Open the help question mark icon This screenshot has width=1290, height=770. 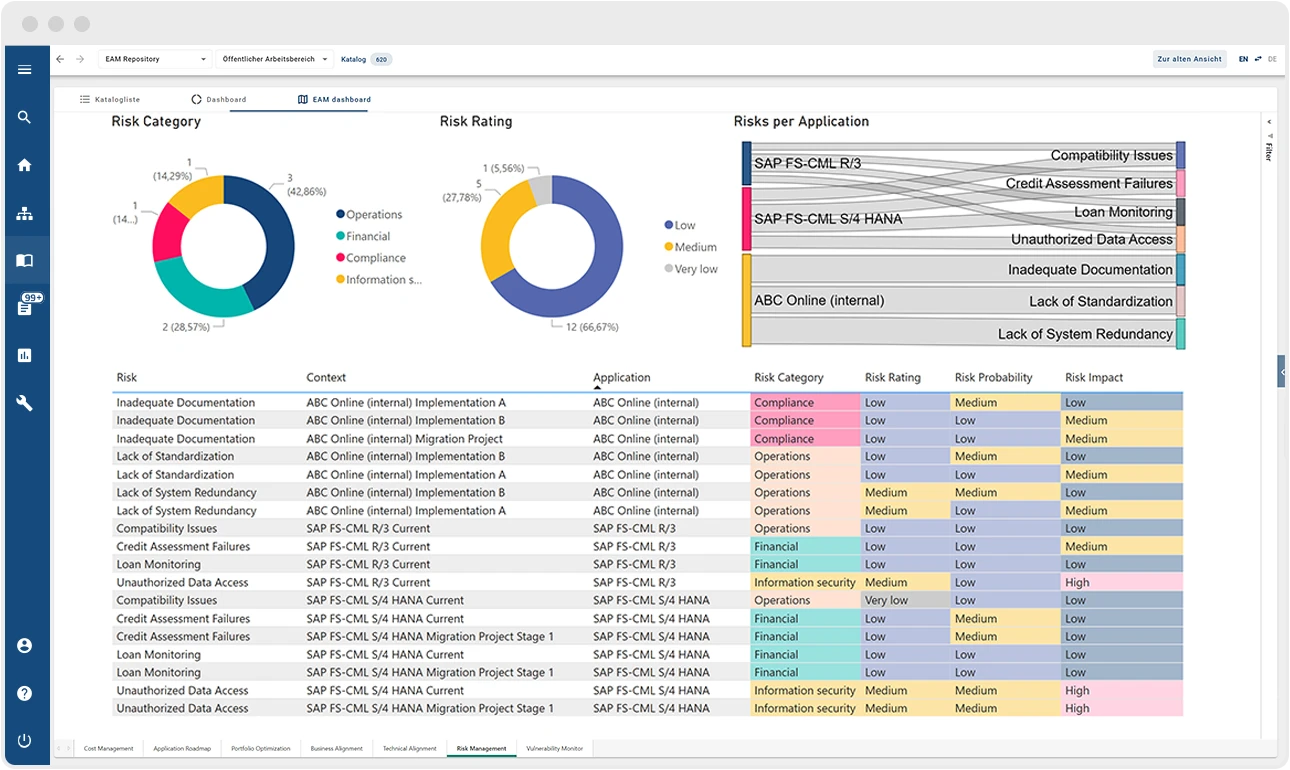(x=25, y=693)
